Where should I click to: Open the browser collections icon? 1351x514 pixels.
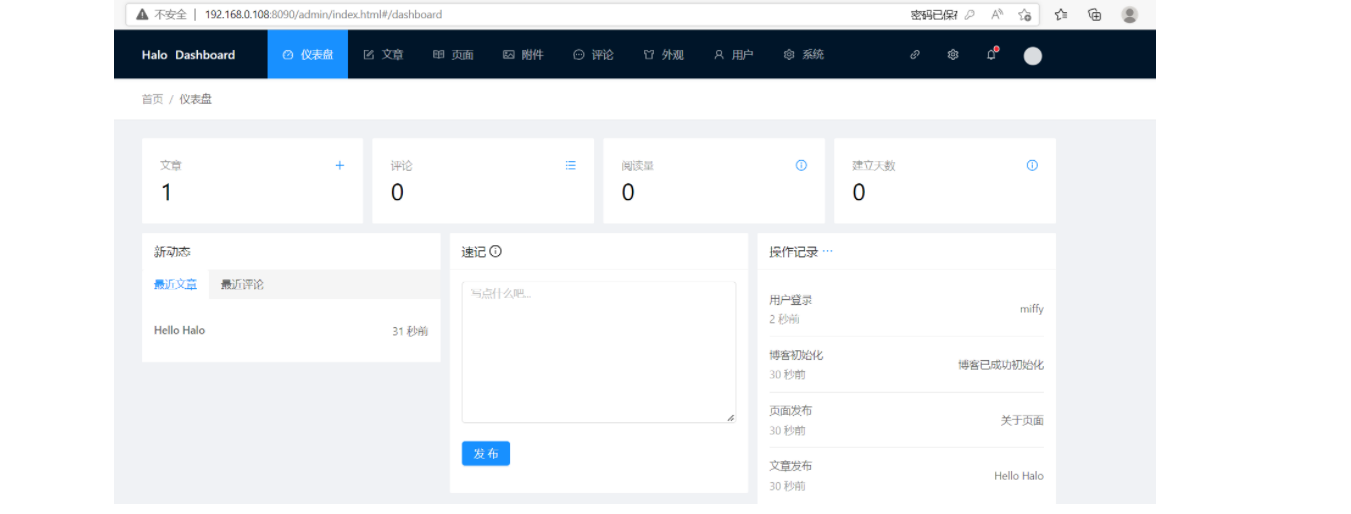(1095, 15)
